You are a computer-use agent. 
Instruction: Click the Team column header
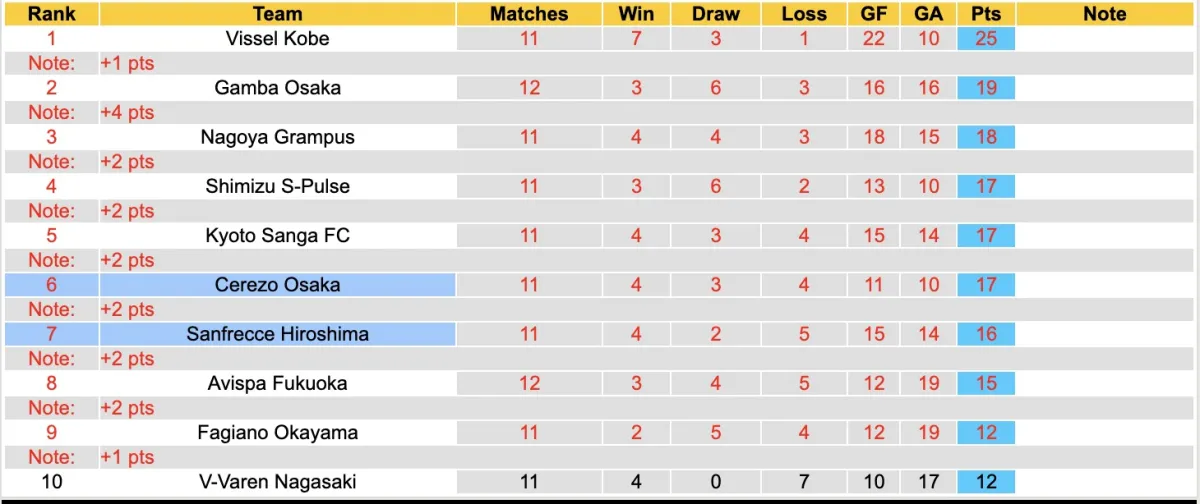277,14
